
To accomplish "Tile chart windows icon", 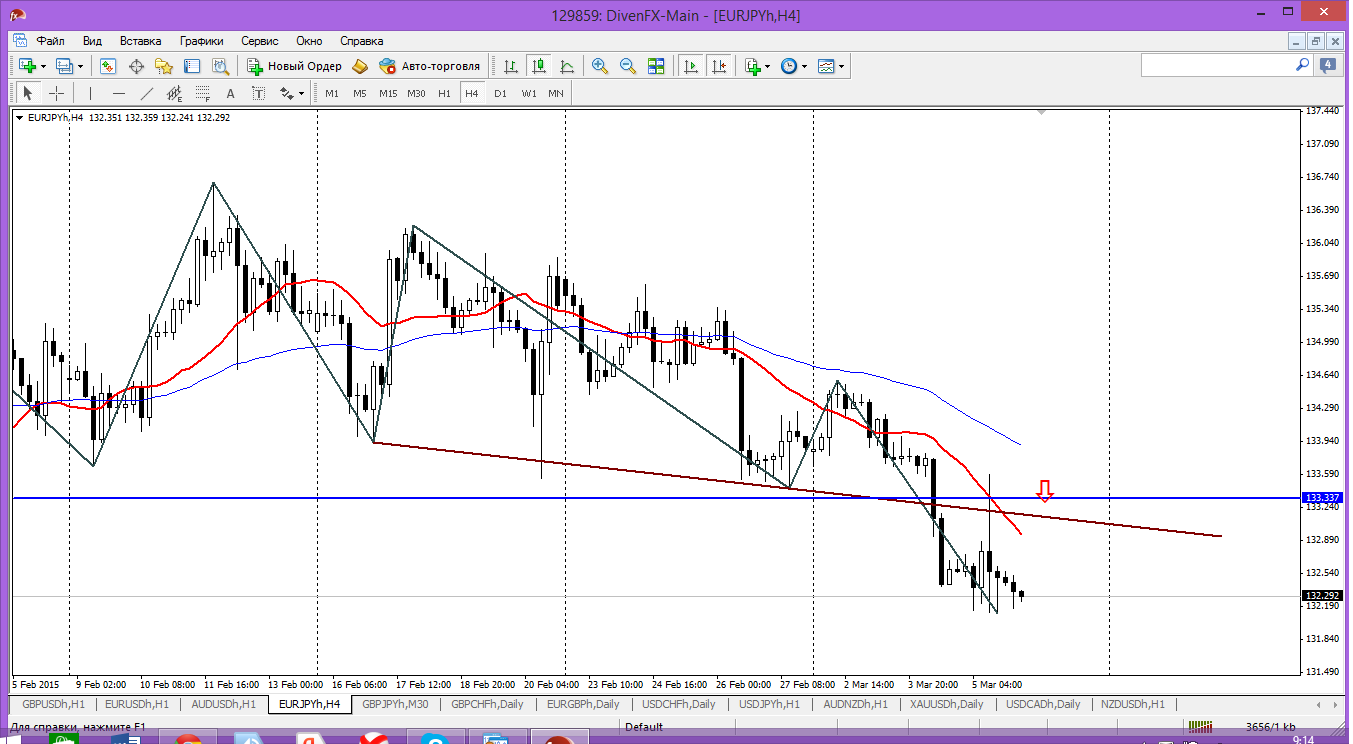I will coord(656,66).
